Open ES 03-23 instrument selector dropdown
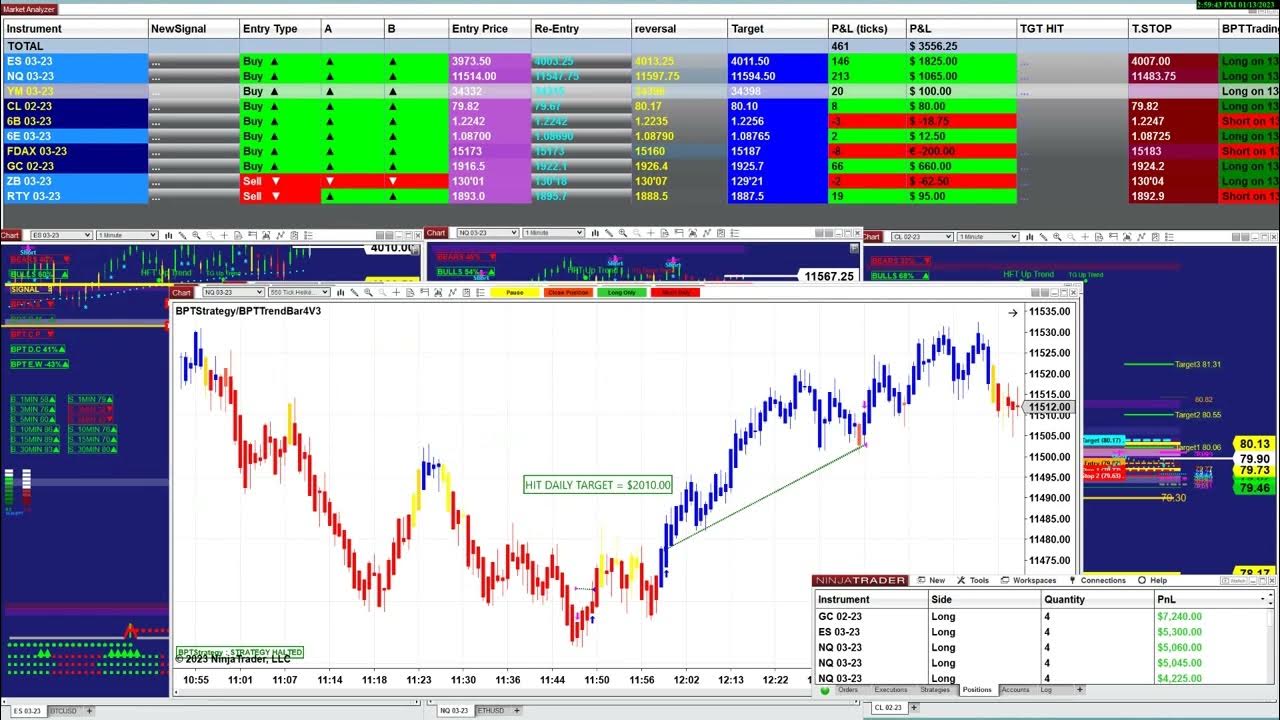This screenshot has height=720, width=1280. coord(61,235)
